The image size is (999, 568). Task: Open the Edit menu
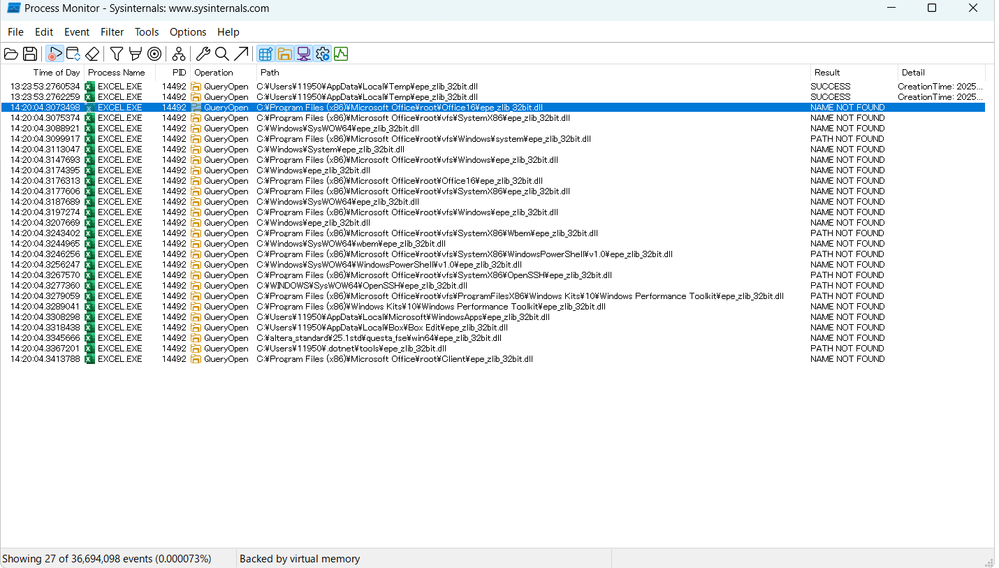(x=44, y=32)
